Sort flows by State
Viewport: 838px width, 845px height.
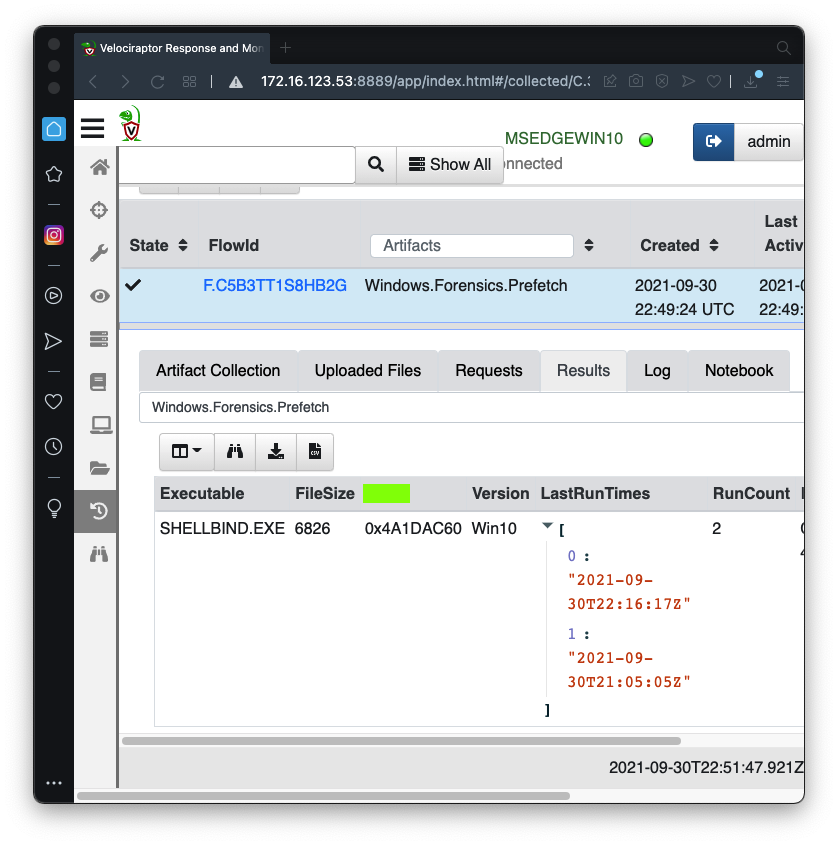point(183,245)
